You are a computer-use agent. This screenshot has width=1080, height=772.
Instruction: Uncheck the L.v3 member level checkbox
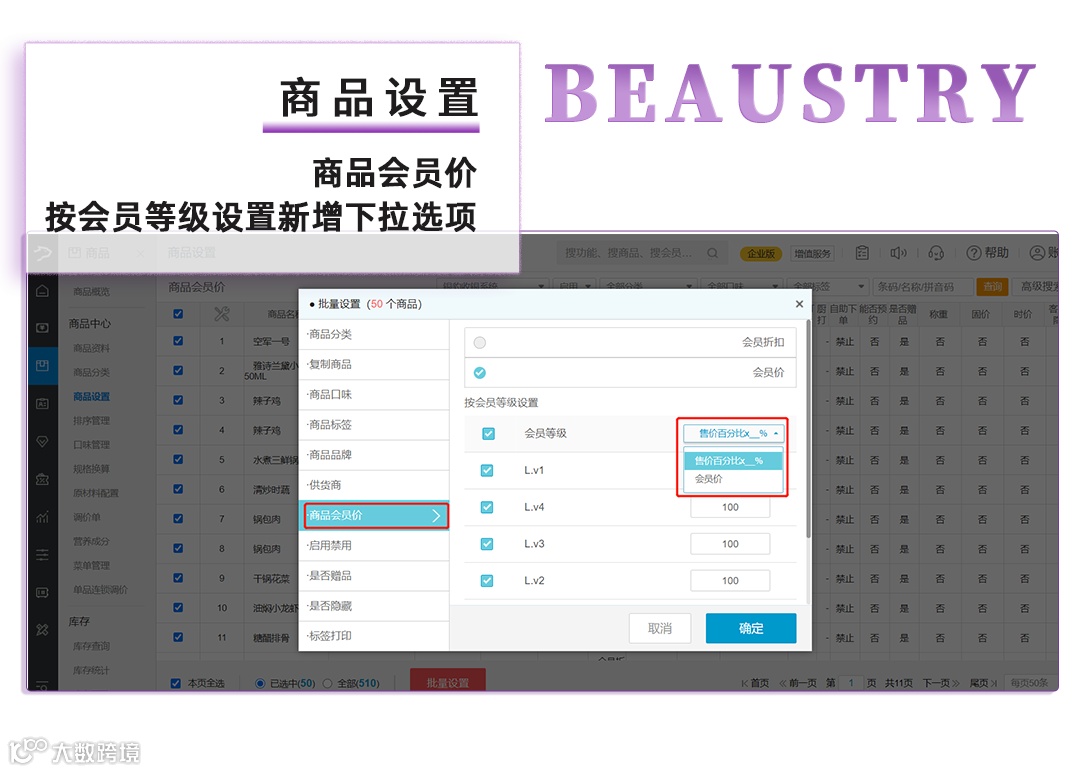tap(487, 543)
